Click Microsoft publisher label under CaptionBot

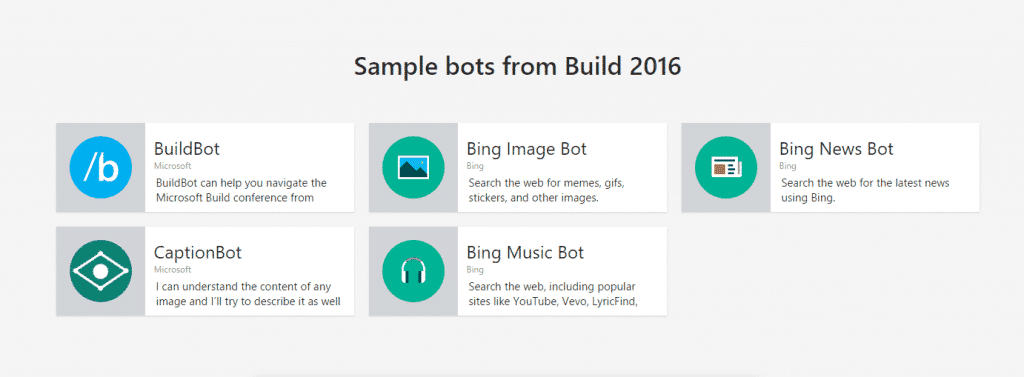[x=172, y=269]
